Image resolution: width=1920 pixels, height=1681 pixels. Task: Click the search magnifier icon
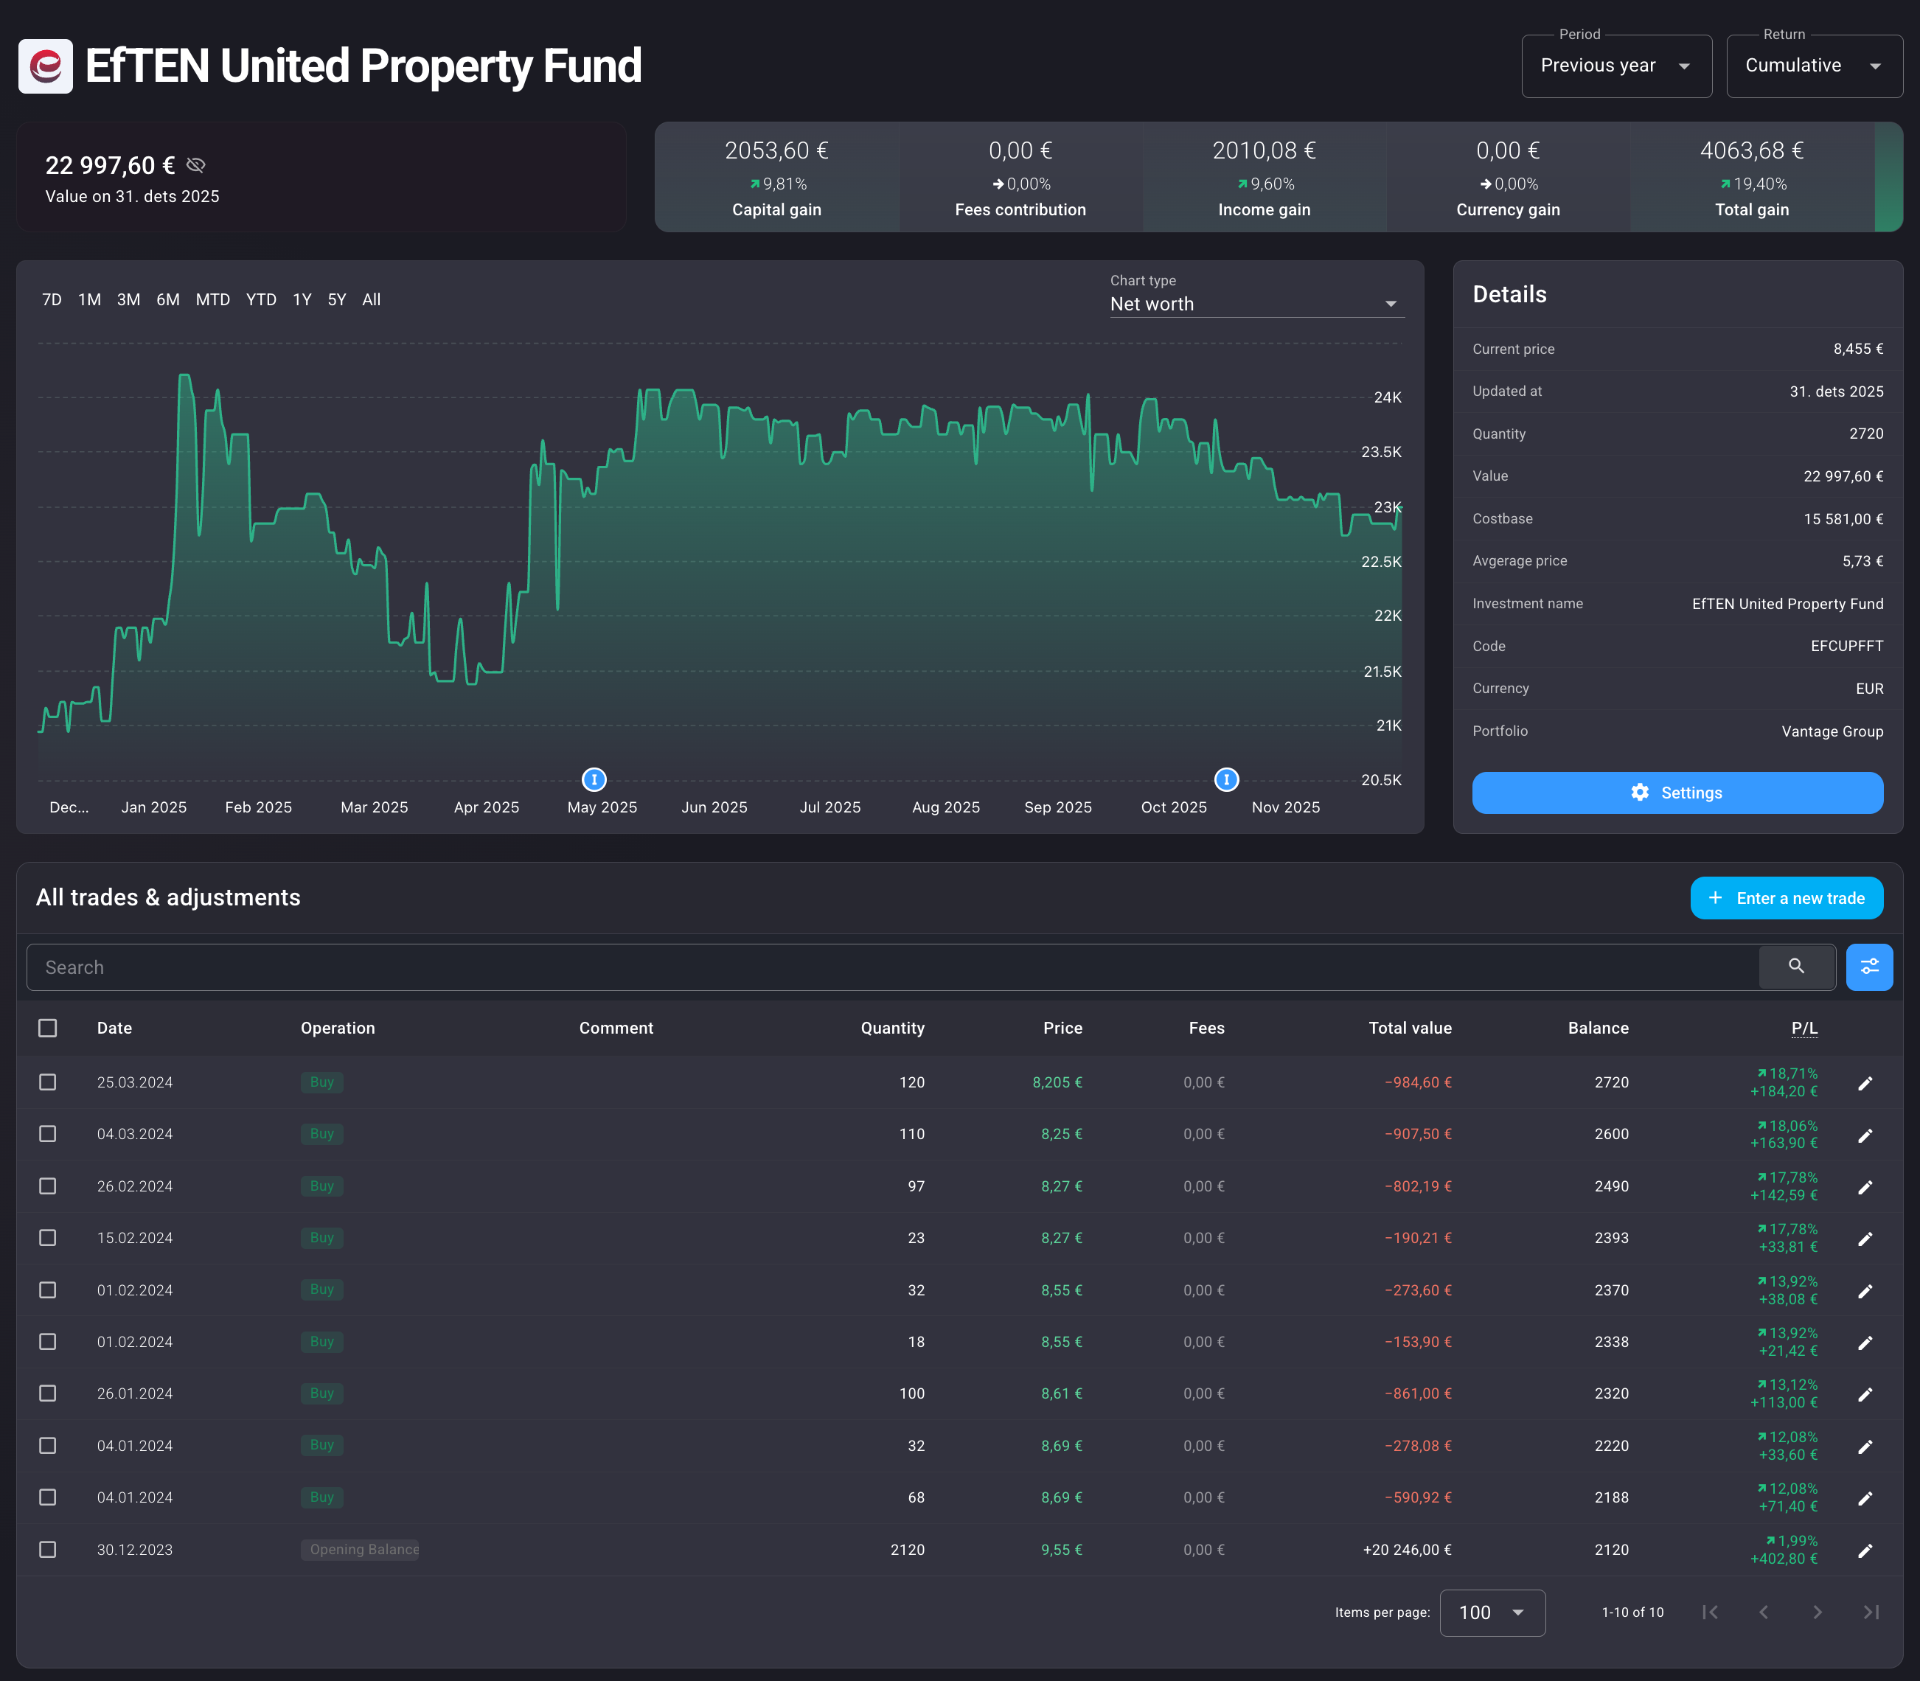[1796, 967]
